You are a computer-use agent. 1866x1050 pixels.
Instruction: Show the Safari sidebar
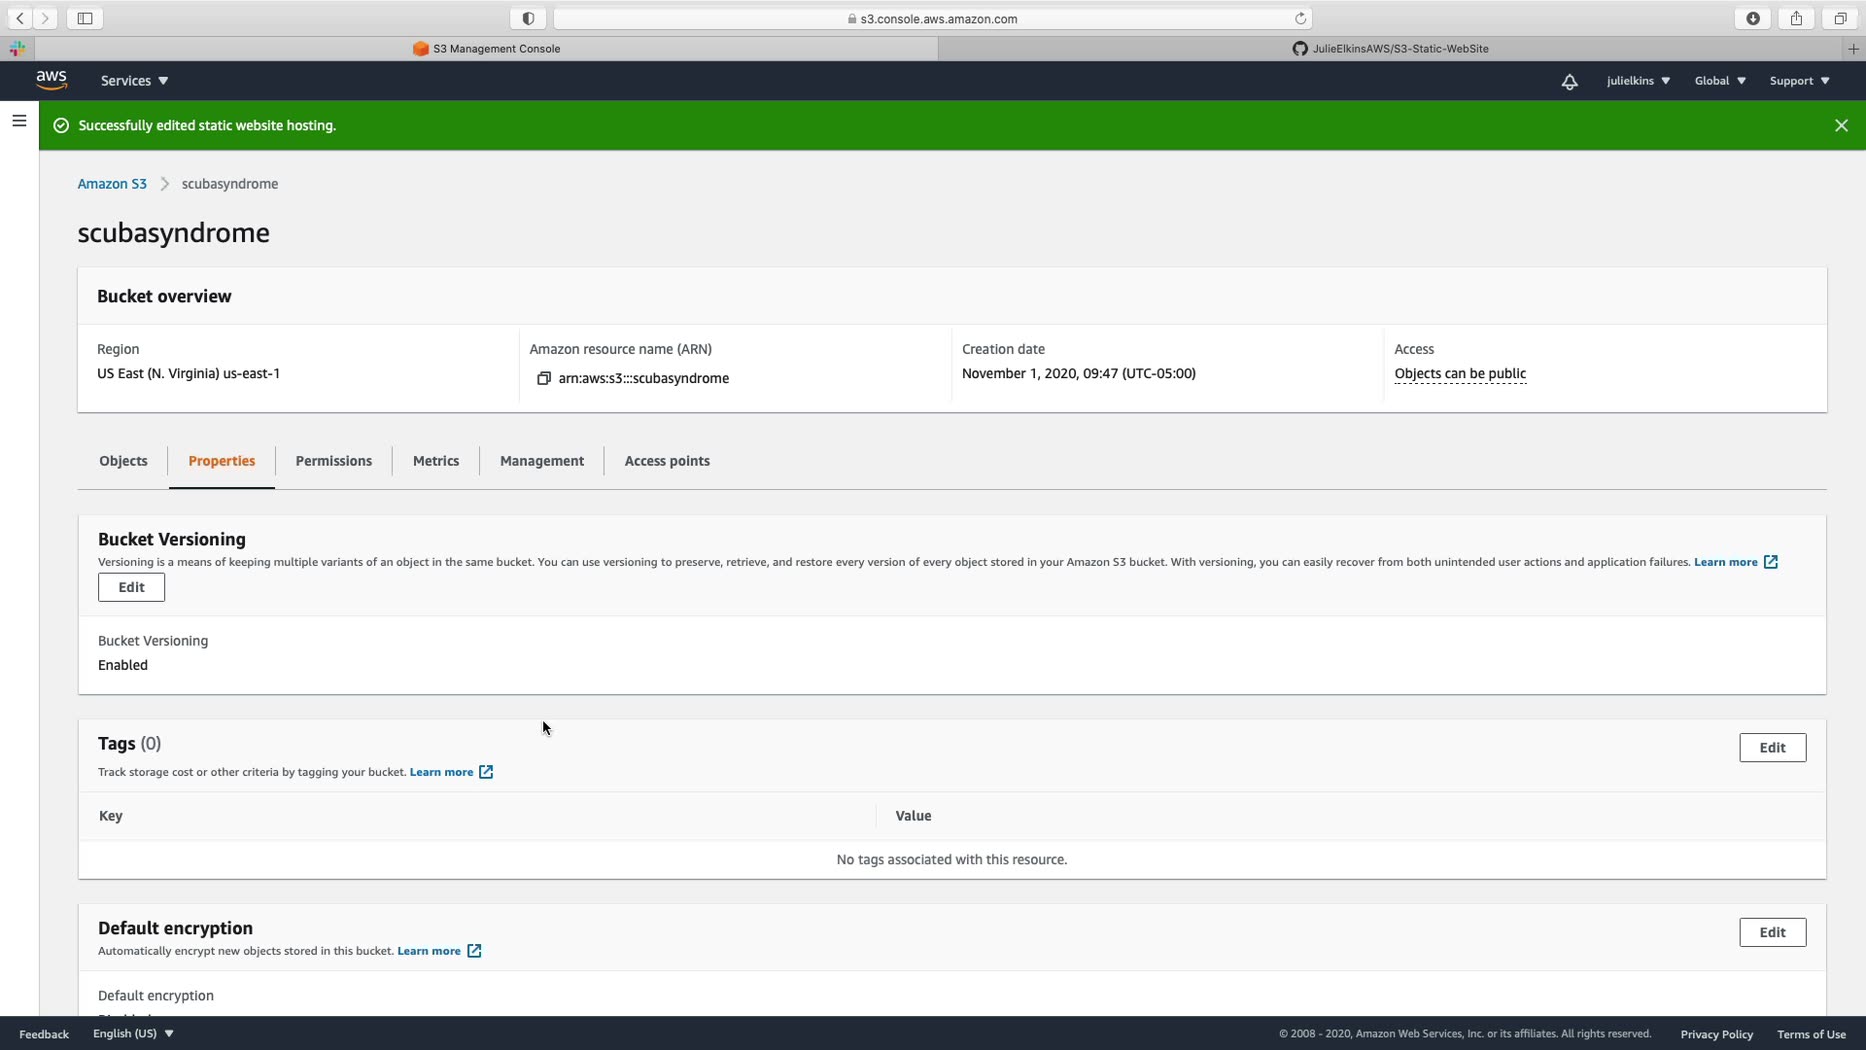pyautogui.click(x=85, y=18)
